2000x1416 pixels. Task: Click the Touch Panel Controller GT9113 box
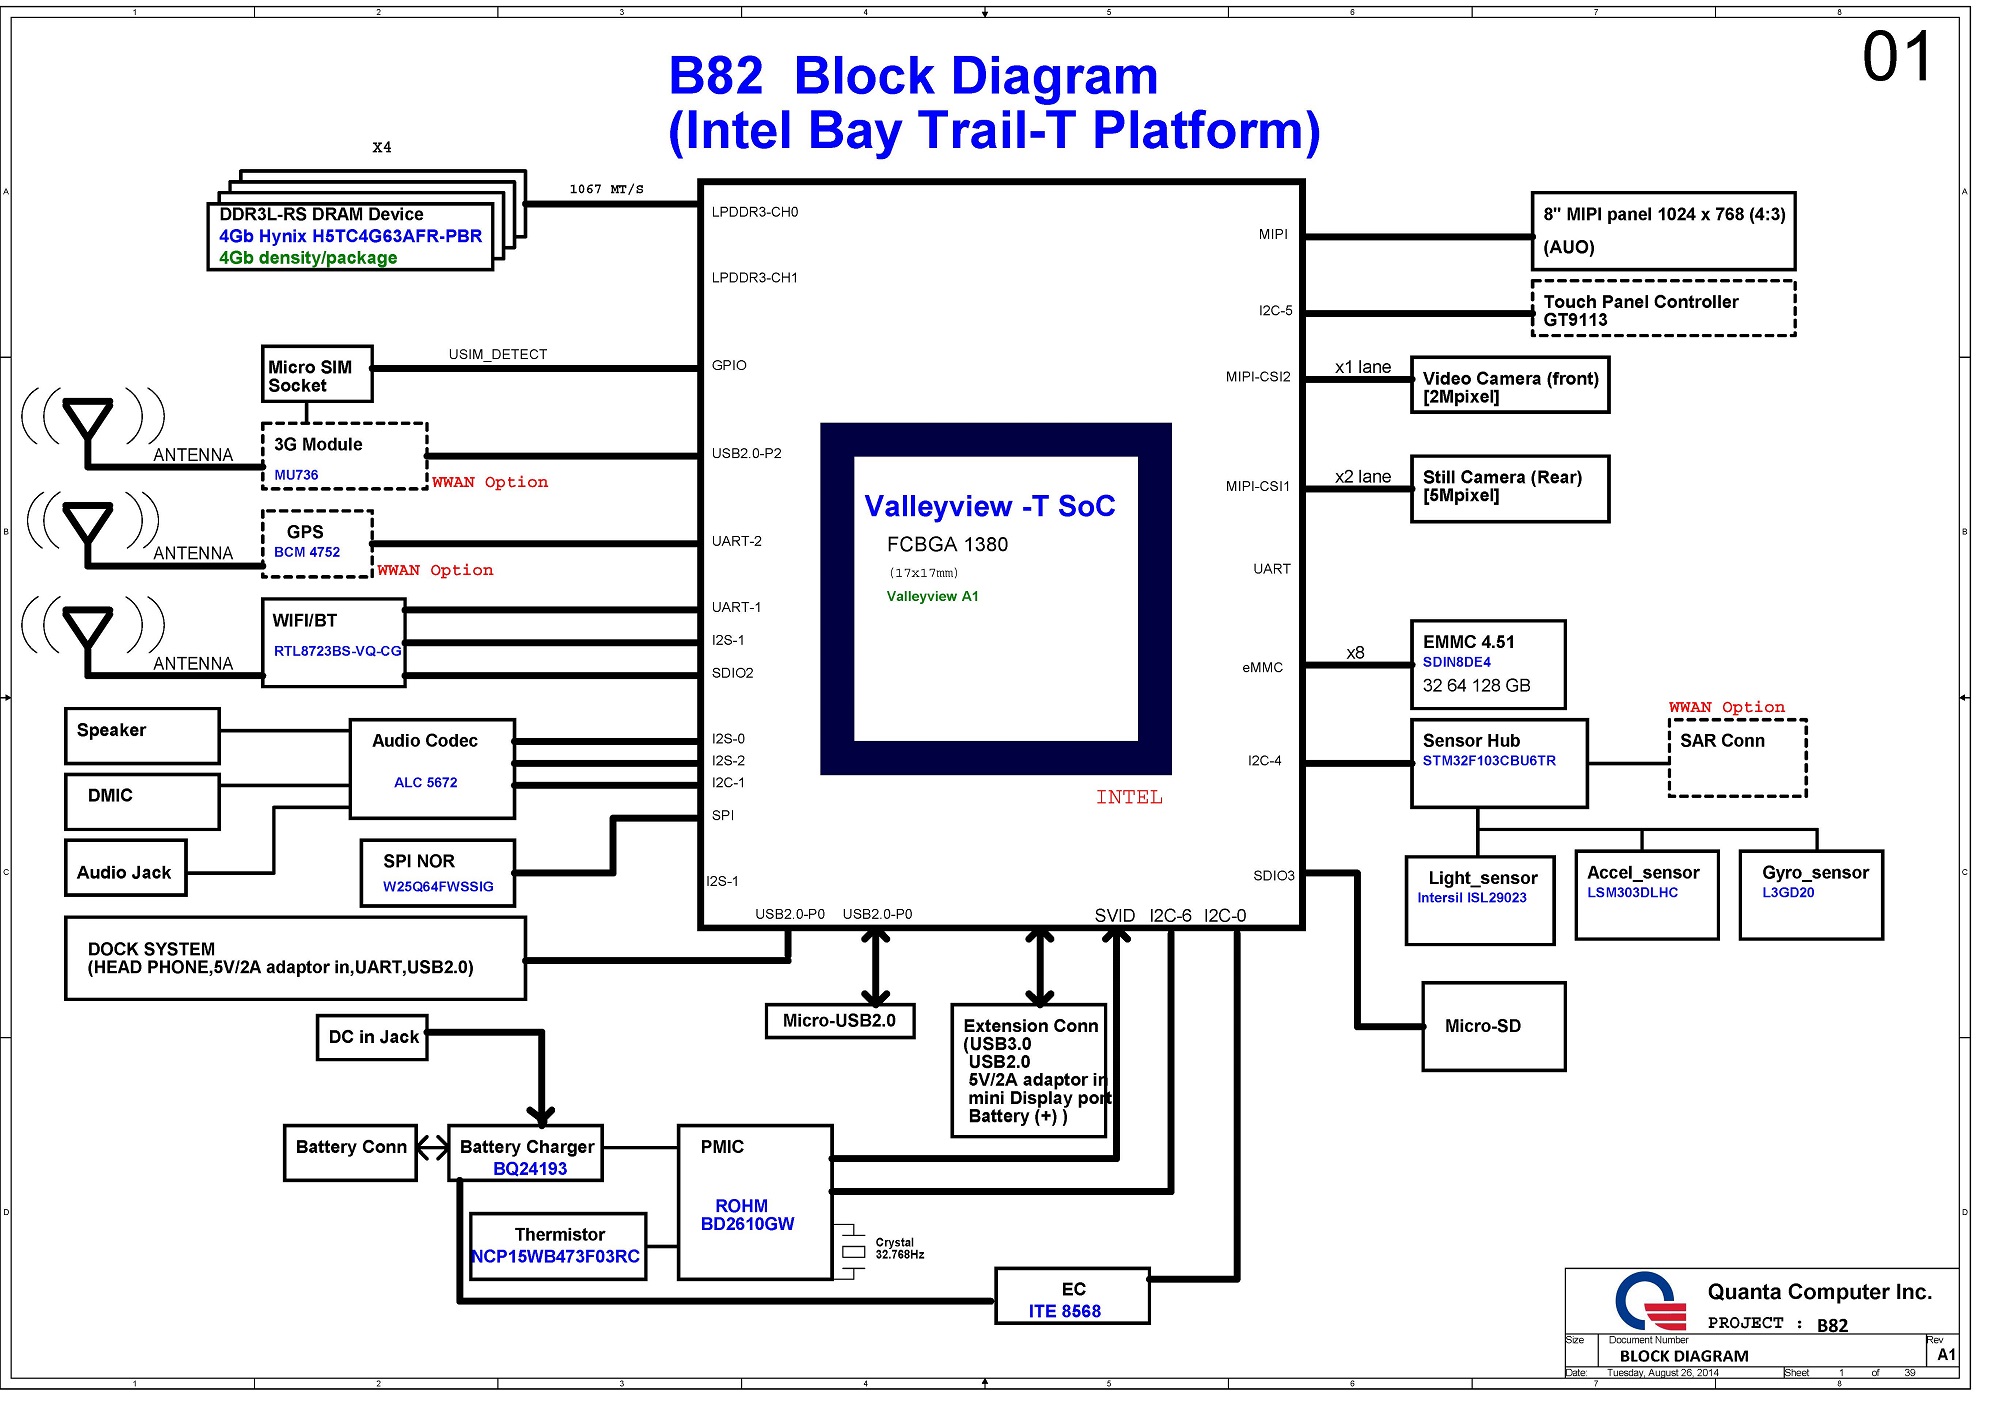coord(1662,309)
